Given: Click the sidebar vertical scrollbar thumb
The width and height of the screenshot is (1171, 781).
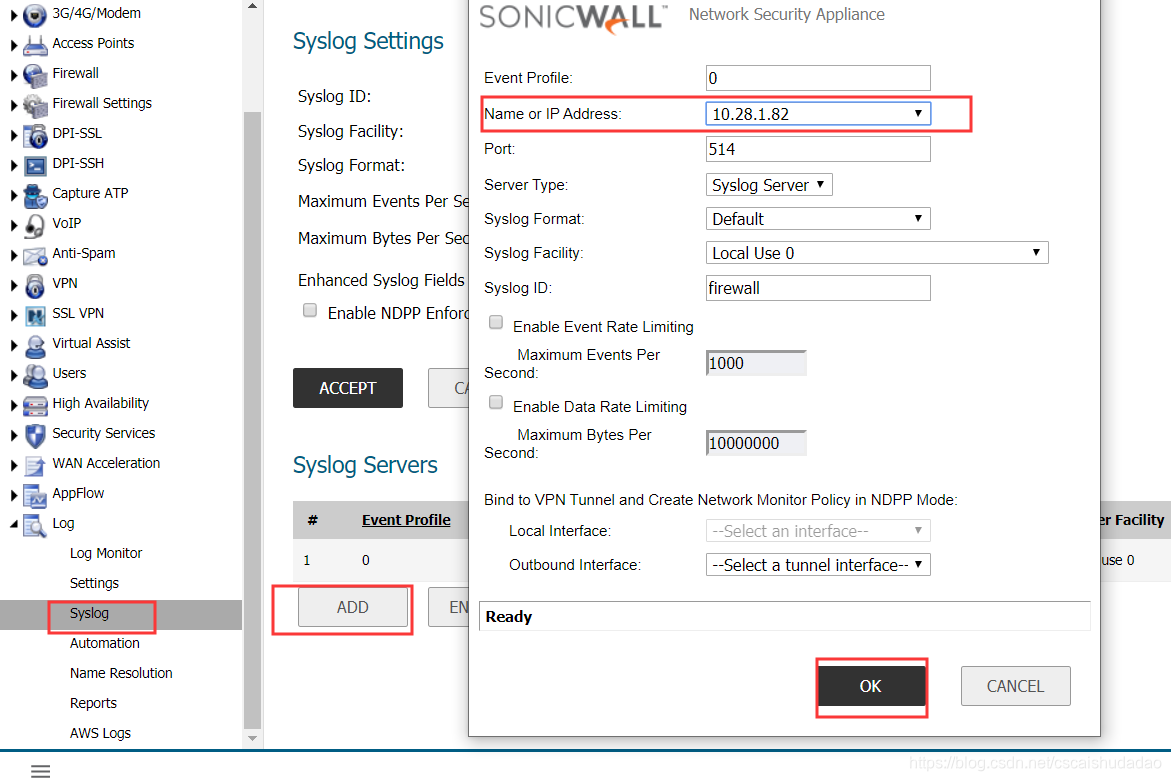Looking at the screenshot, I should 252,420.
